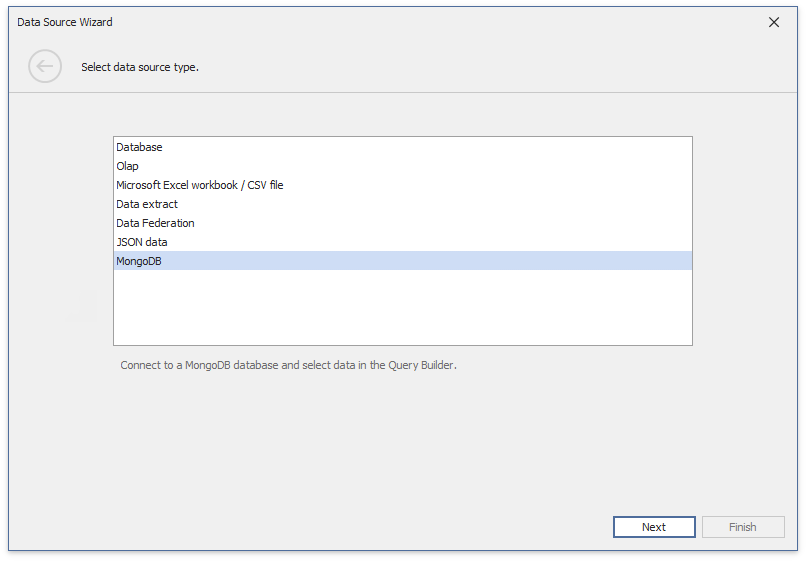Click the MongoDB description text below list
806x561 pixels.
(288, 365)
